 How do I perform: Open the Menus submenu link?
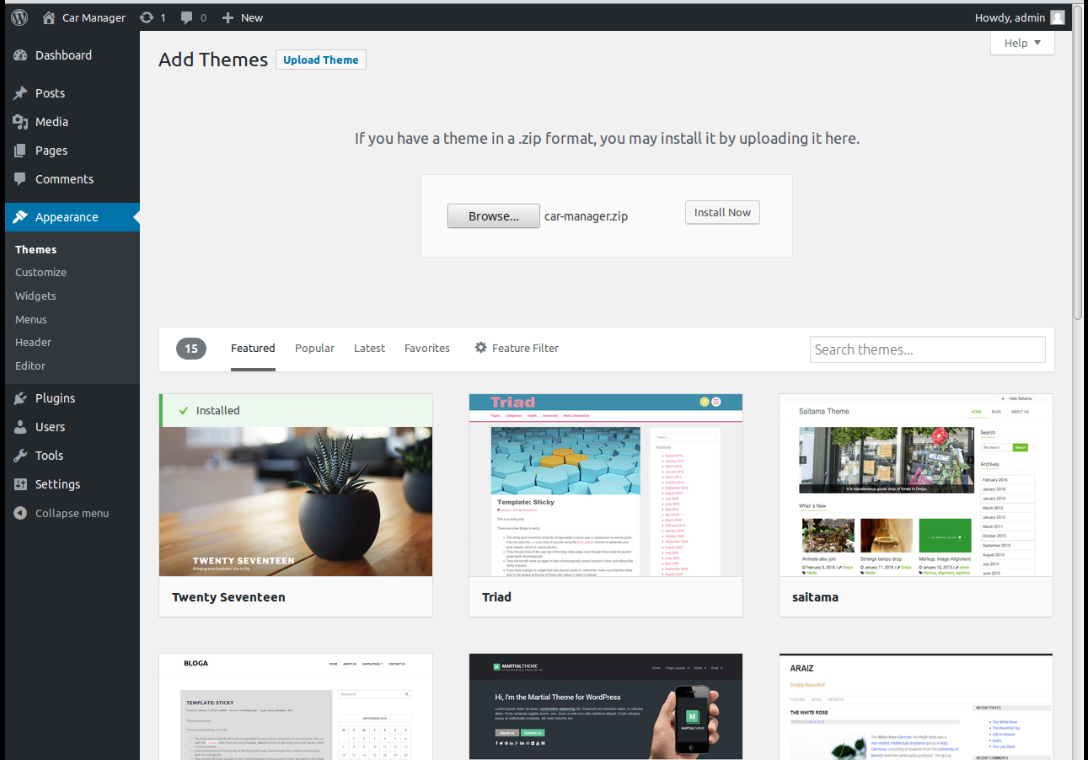(x=31, y=320)
